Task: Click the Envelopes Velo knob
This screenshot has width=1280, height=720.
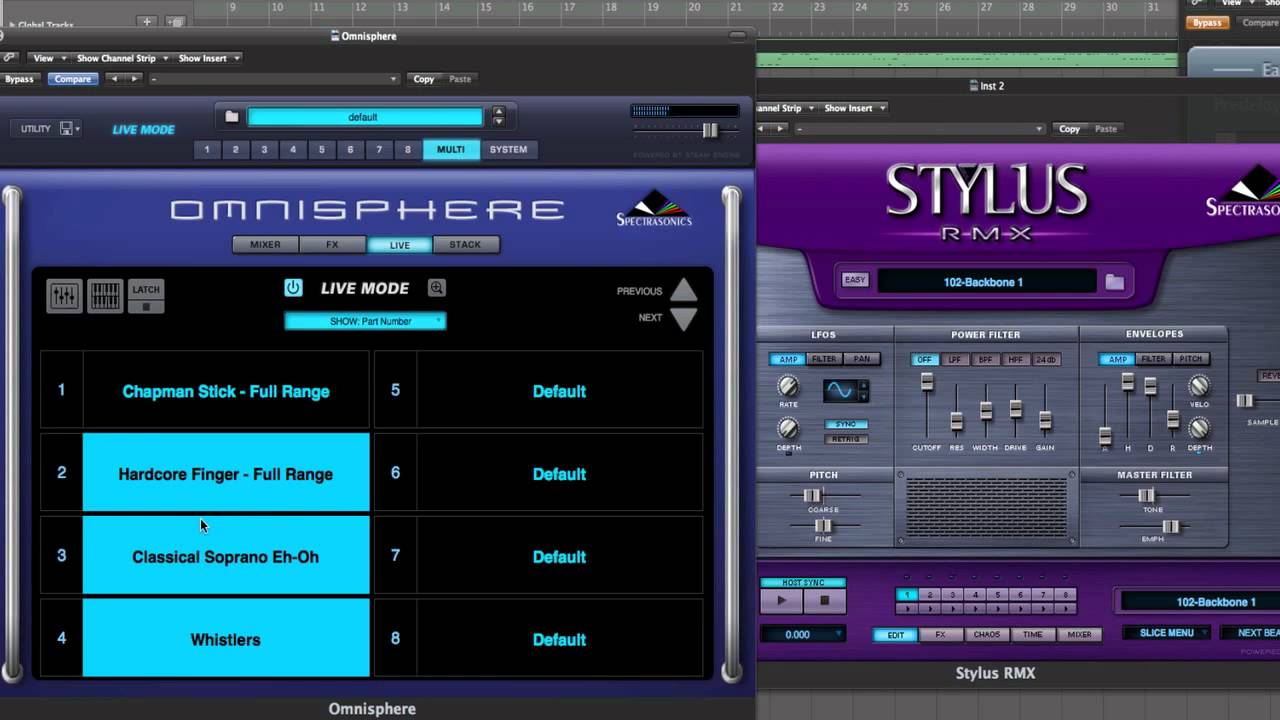Action: tap(1198, 386)
